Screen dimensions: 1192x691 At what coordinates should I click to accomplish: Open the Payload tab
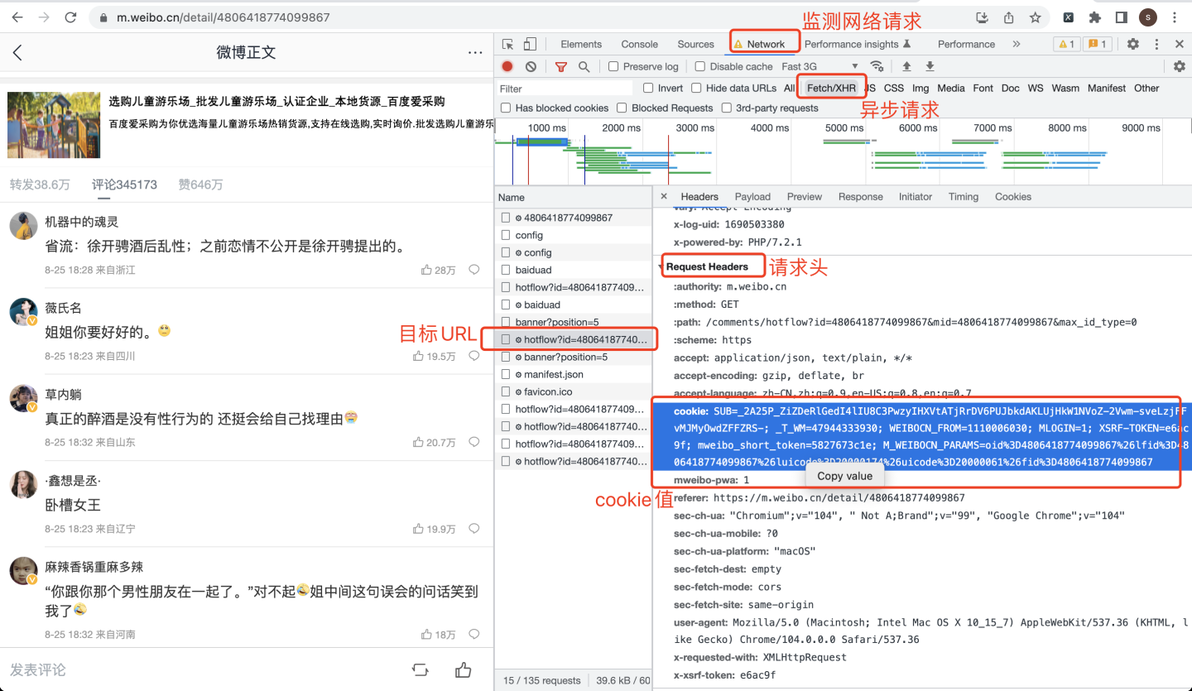coord(753,197)
